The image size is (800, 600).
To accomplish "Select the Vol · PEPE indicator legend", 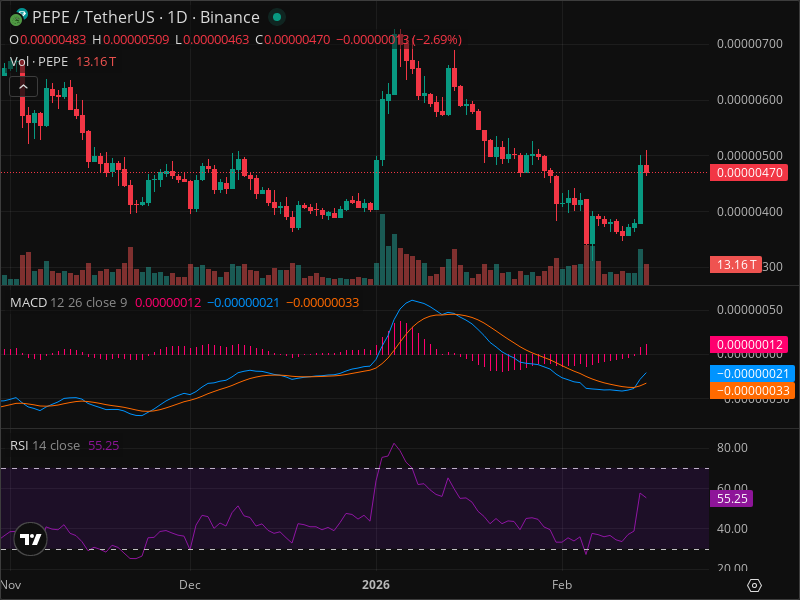I will 39,62.
